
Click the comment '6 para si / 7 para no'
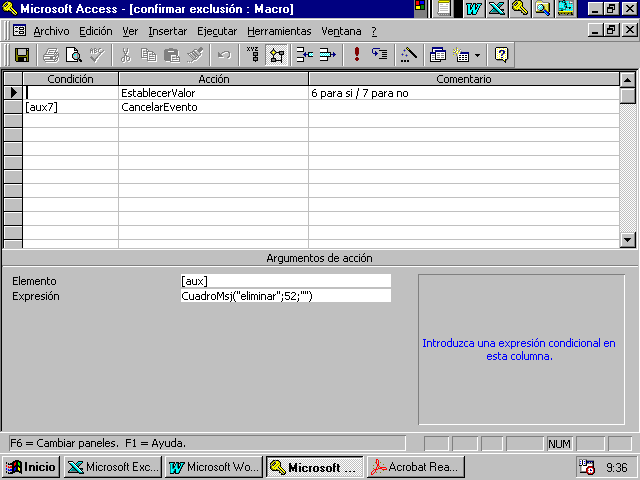pos(360,93)
